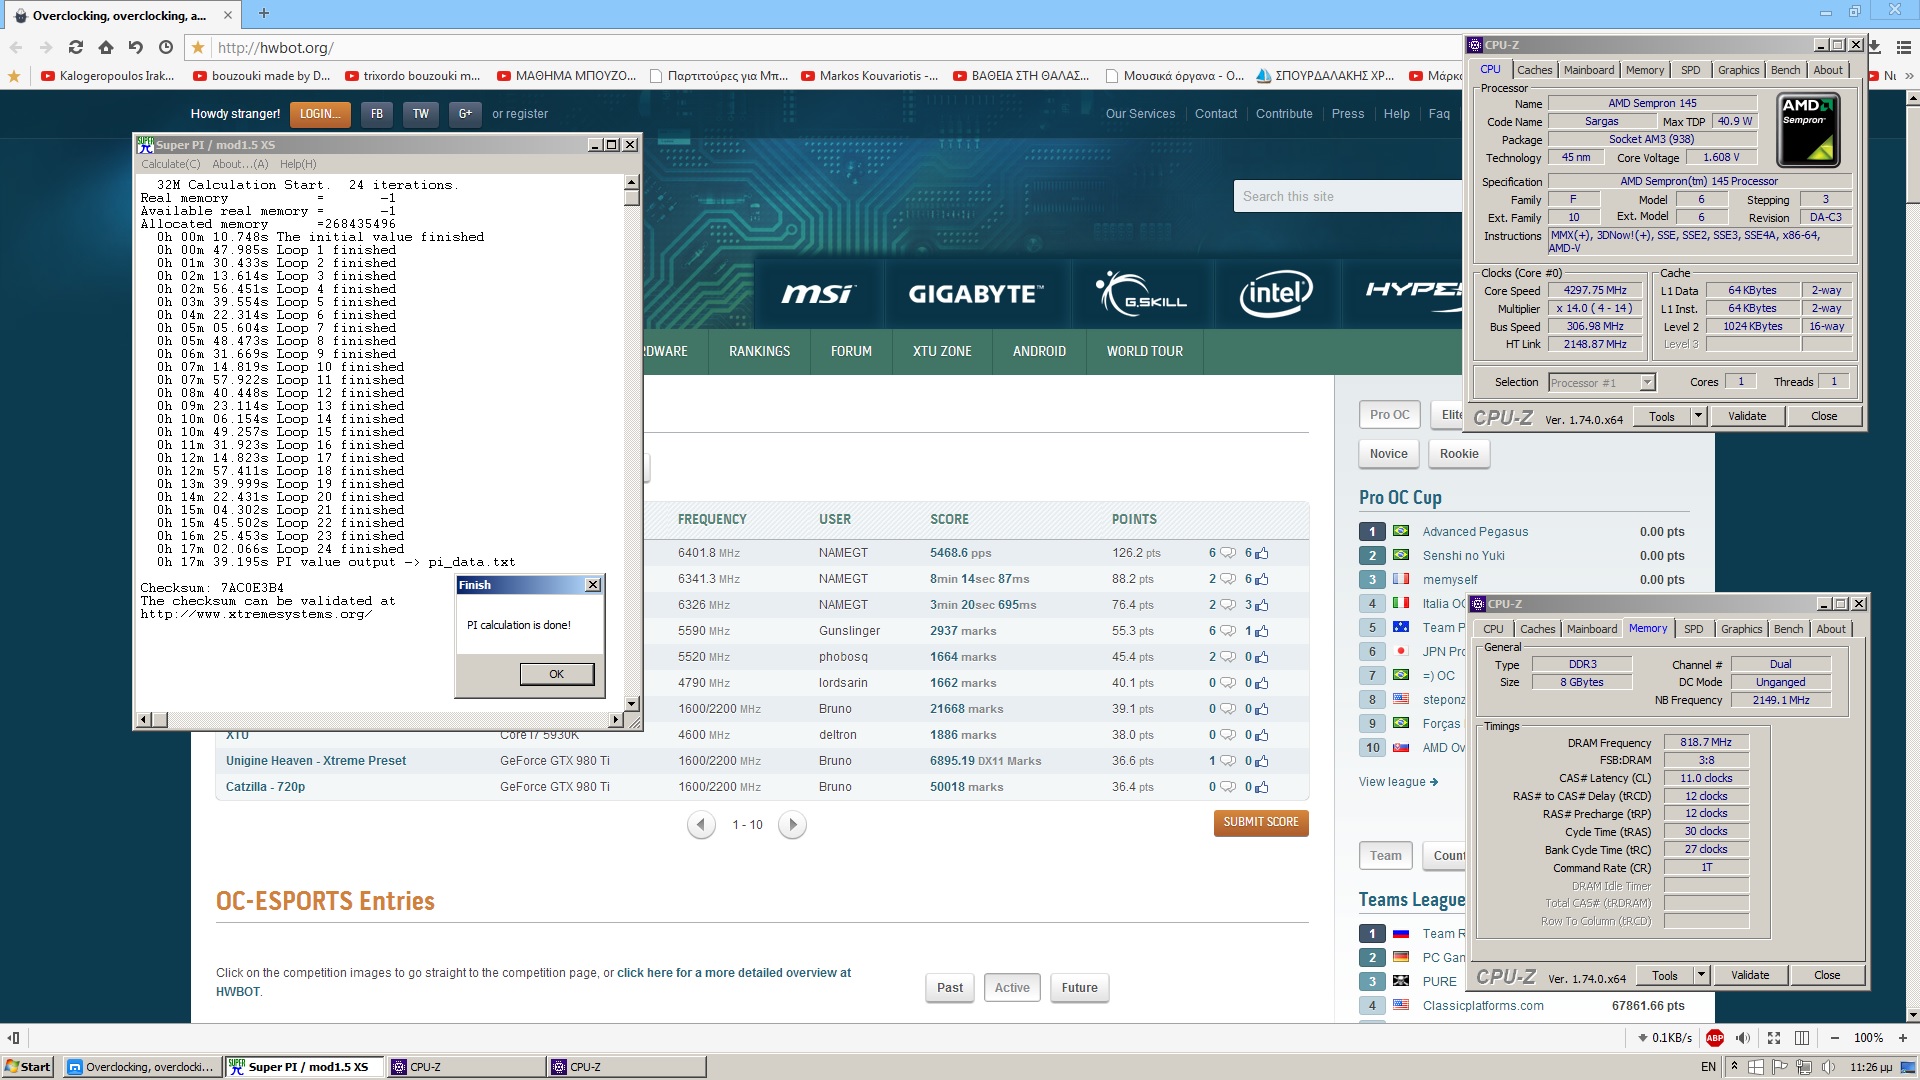The height and width of the screenshot is (1080, 1920).
Task: Click Validate in top CPU-Z window
Action: click(x=1747, y=416)
